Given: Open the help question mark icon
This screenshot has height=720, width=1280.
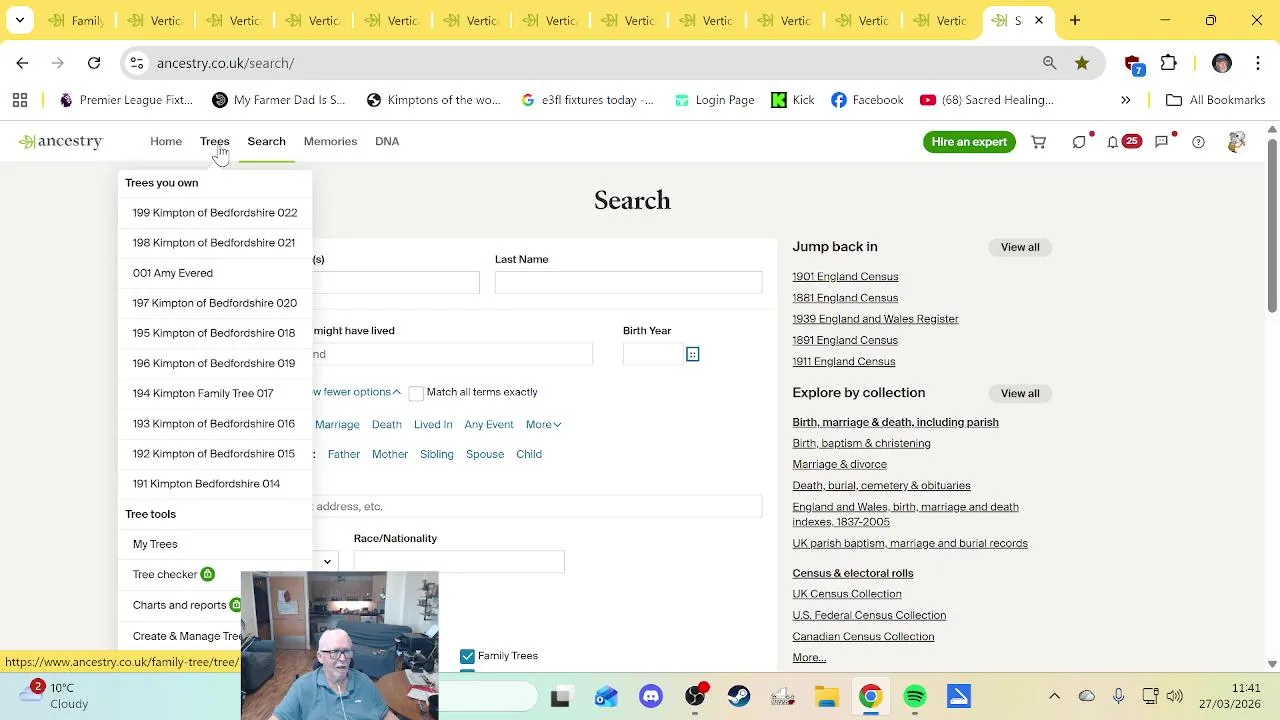Looking at the screenshot, I should pos(1198,142).
